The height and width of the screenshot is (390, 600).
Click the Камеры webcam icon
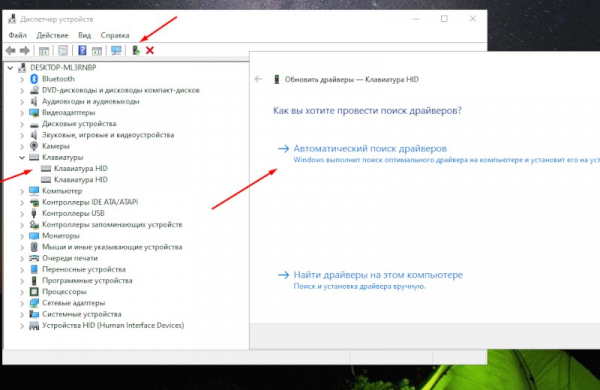[x=34, y=146]
